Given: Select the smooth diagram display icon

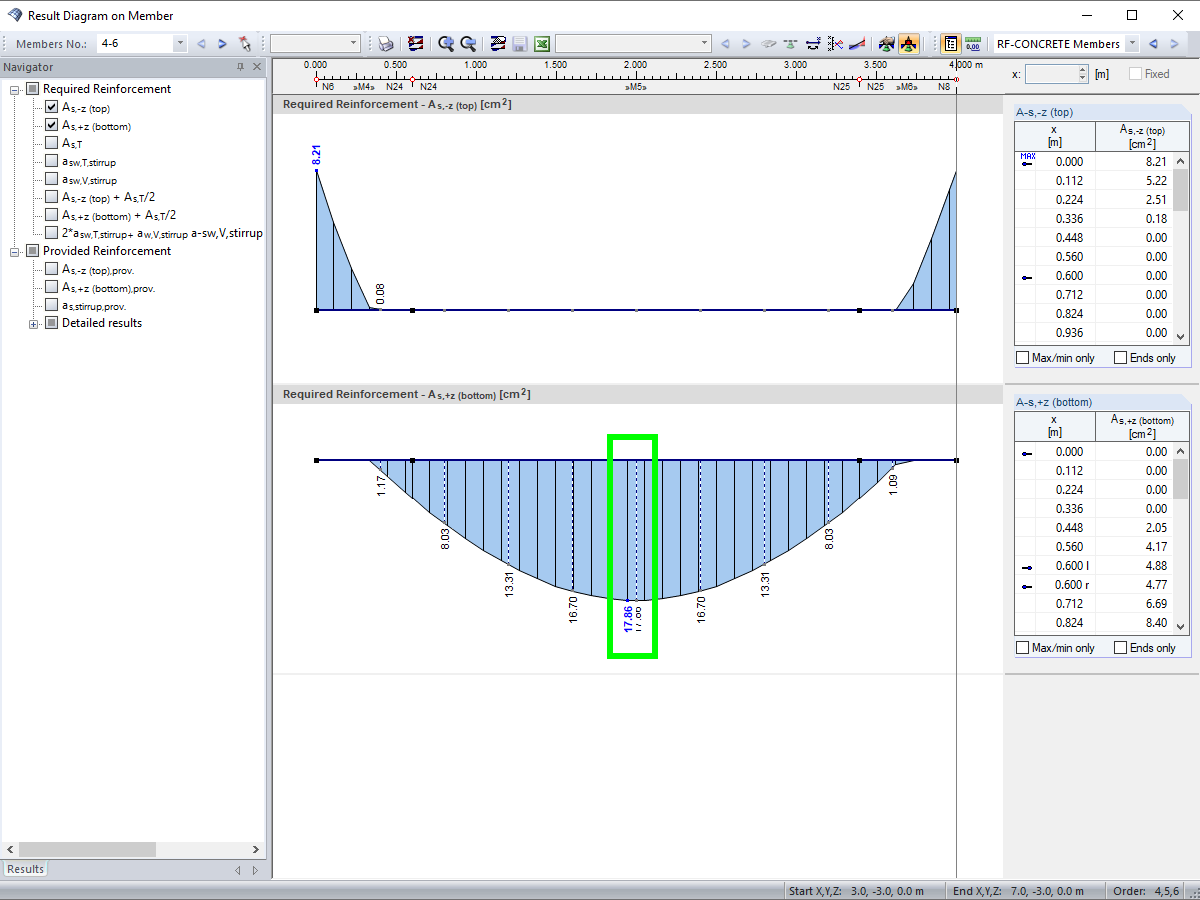Looking at the screenshot, I should coord(496,43).
